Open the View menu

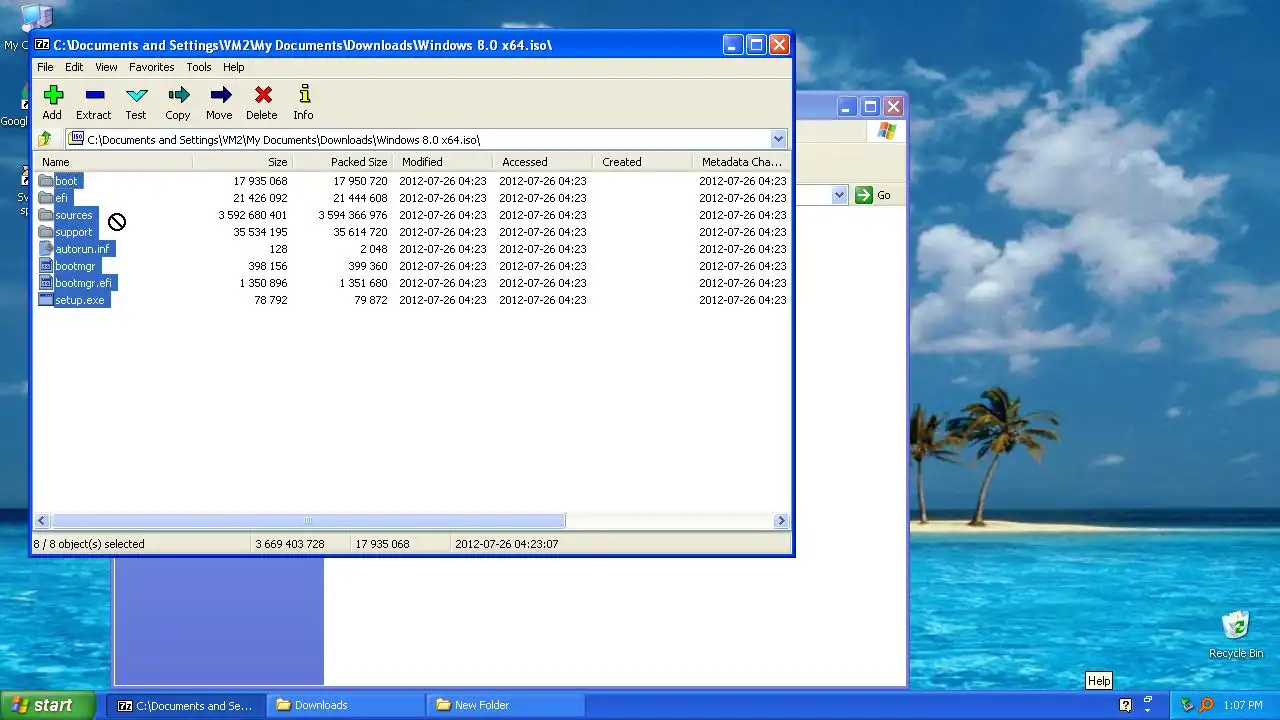[106, 67]
